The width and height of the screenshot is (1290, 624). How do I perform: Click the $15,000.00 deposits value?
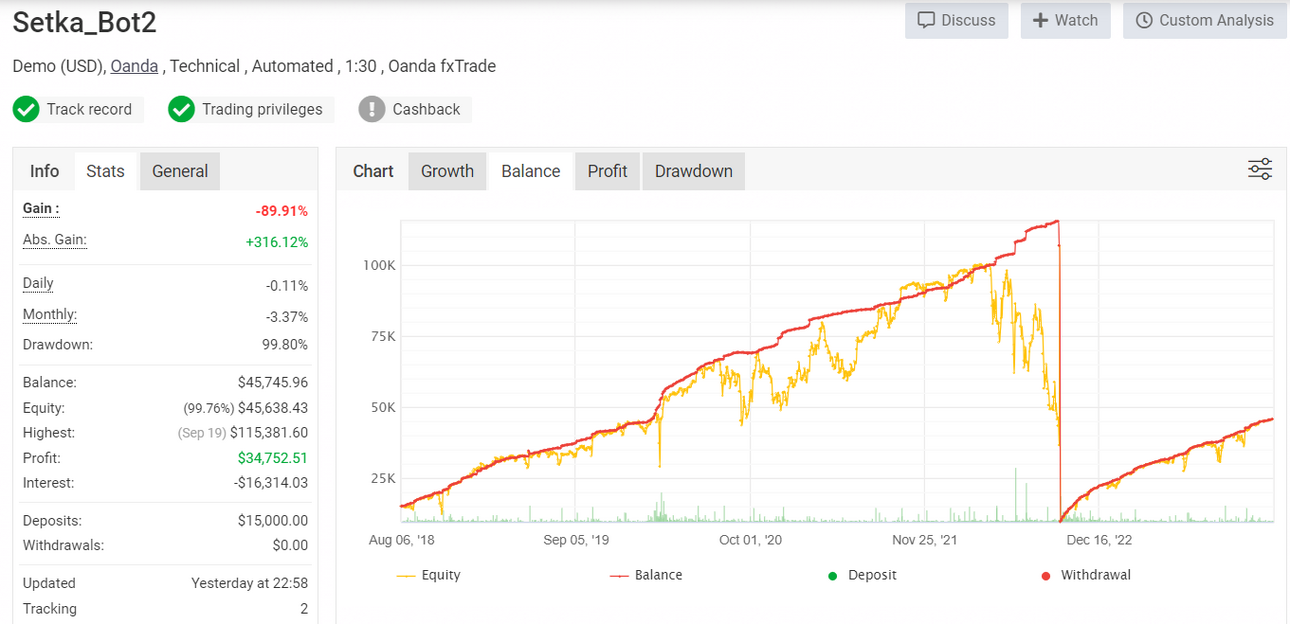273,520
